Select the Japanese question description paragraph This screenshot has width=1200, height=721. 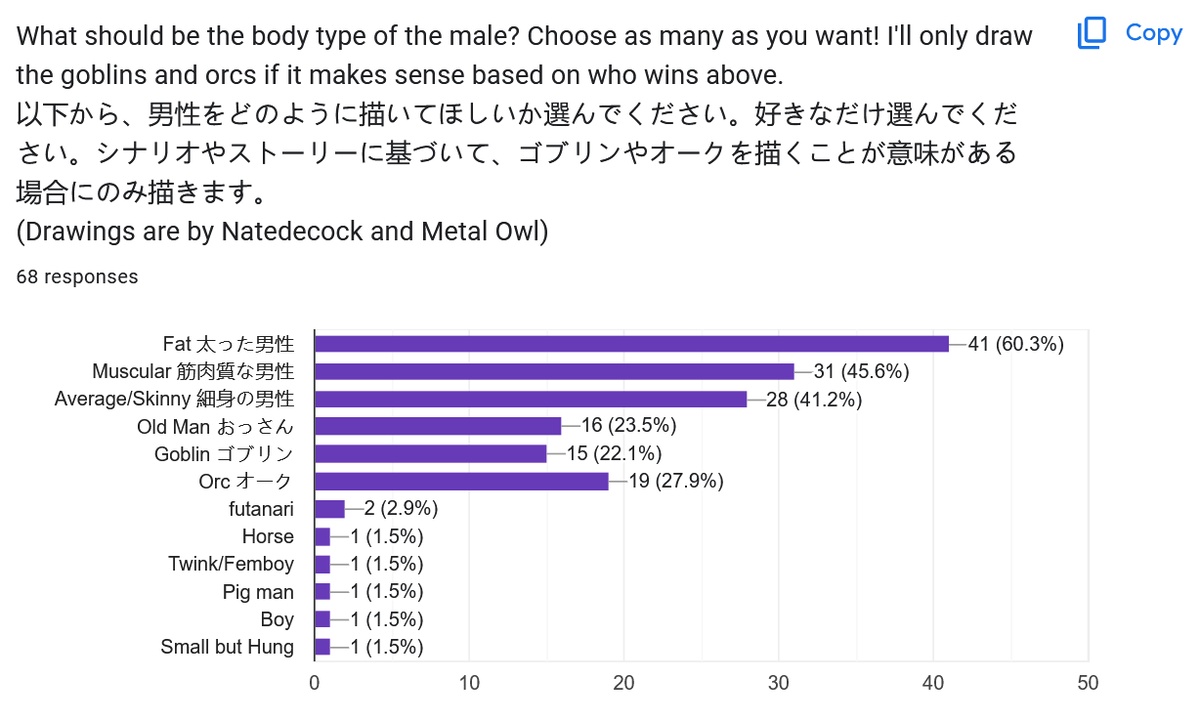tap(516, 150)
